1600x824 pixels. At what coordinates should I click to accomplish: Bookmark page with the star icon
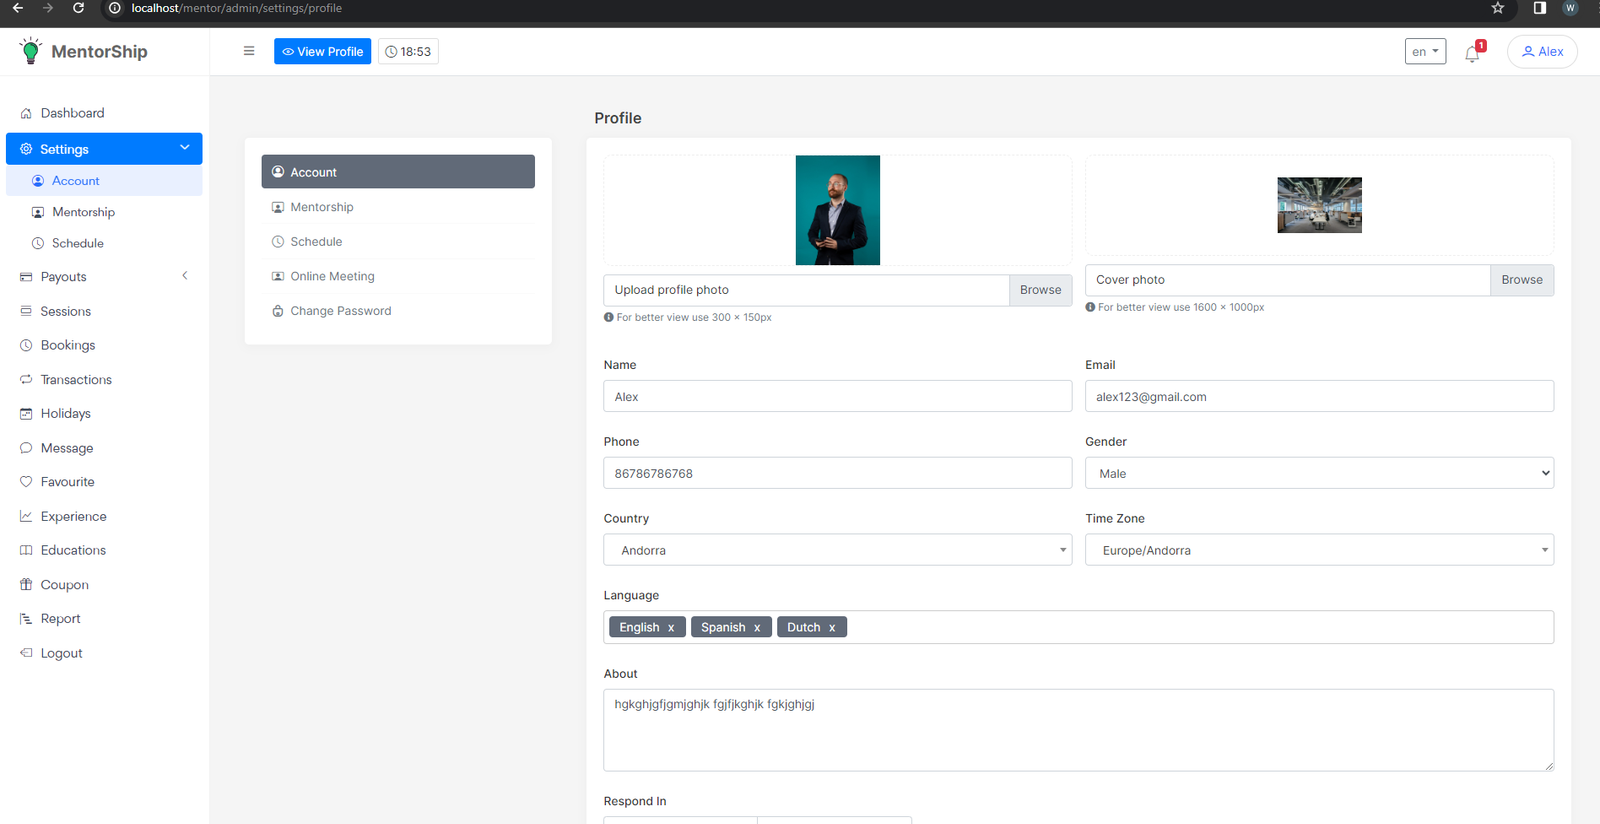(x=1497, y=8)
